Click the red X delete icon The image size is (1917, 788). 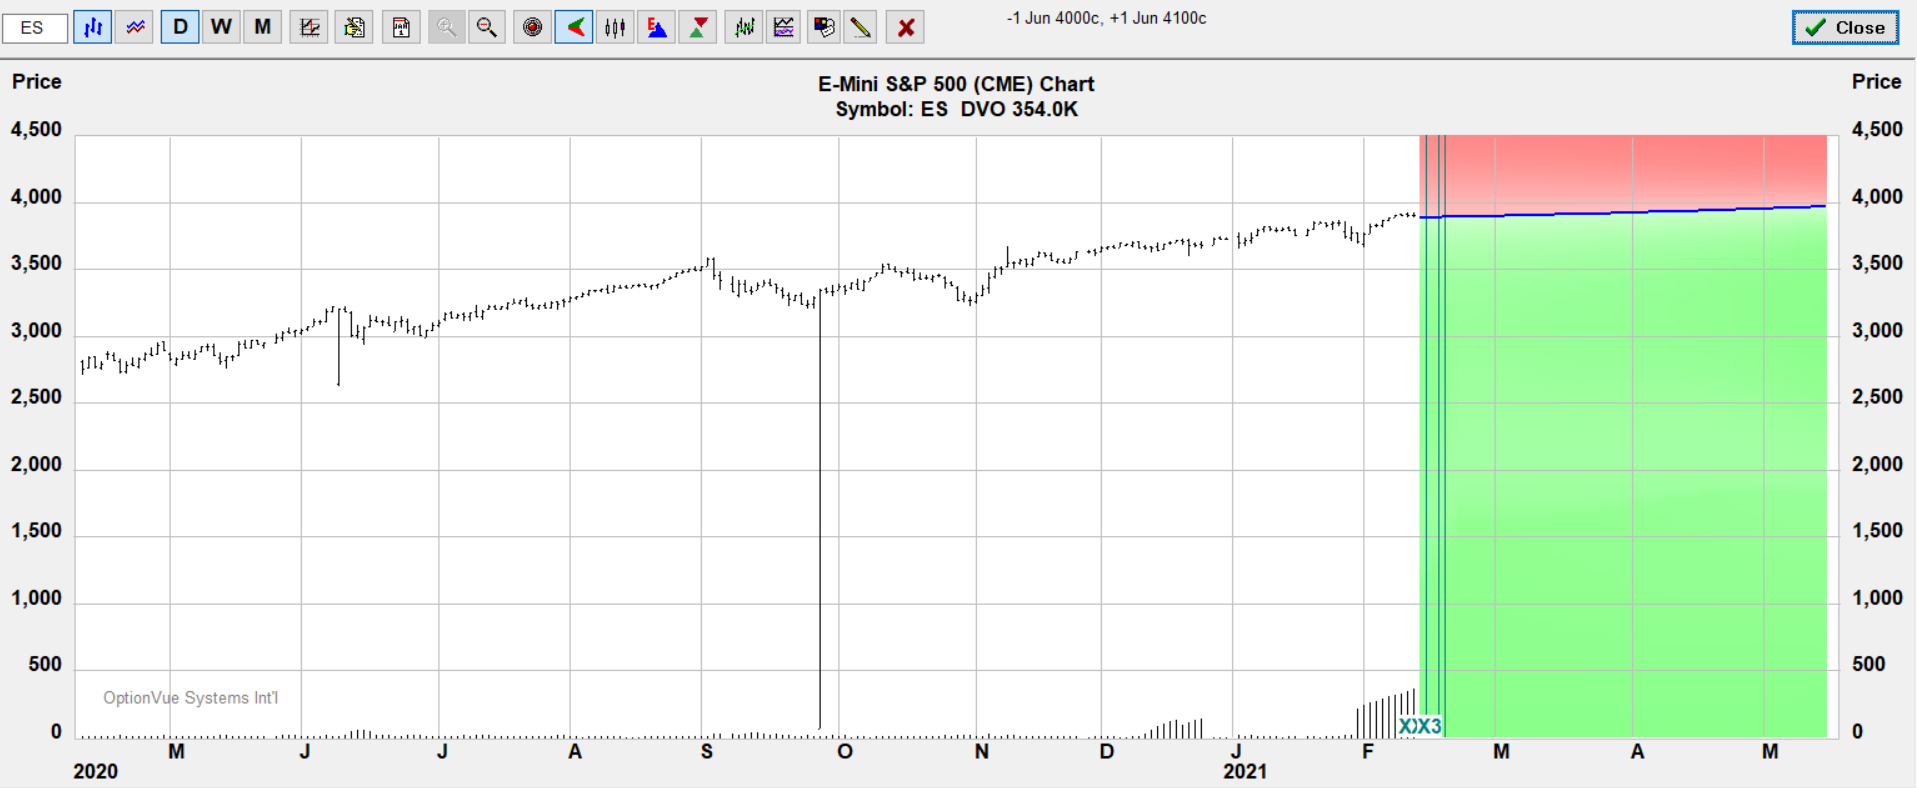[906, 28]
